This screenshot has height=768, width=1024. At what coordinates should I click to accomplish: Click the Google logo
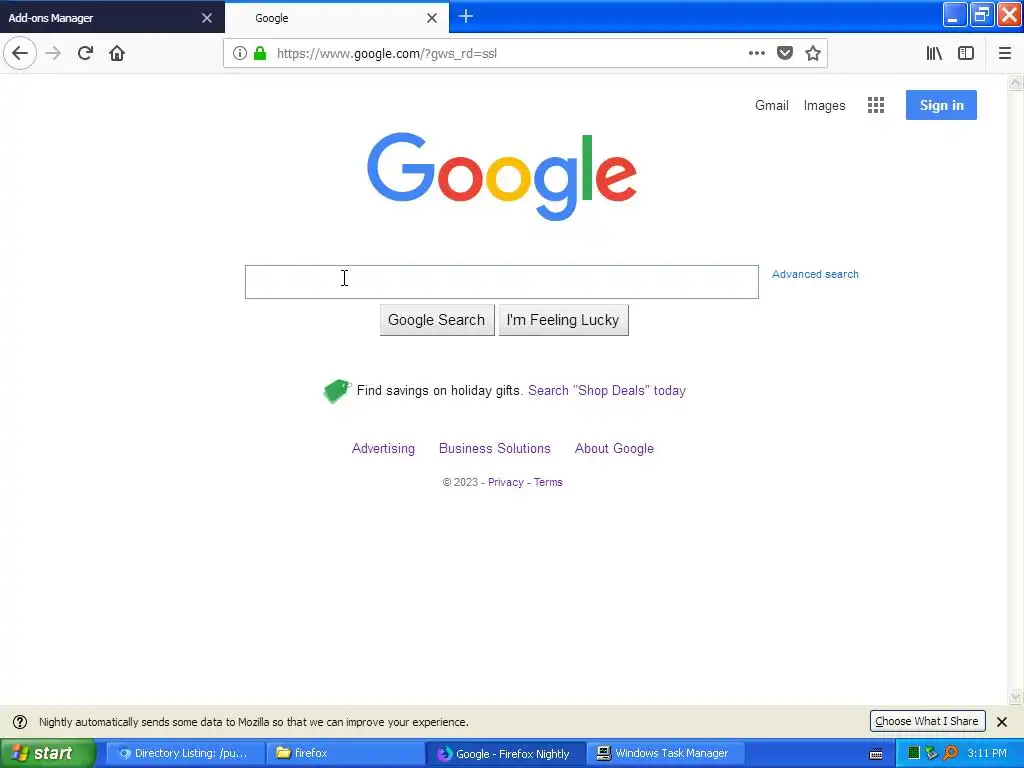tap(502, 176)
